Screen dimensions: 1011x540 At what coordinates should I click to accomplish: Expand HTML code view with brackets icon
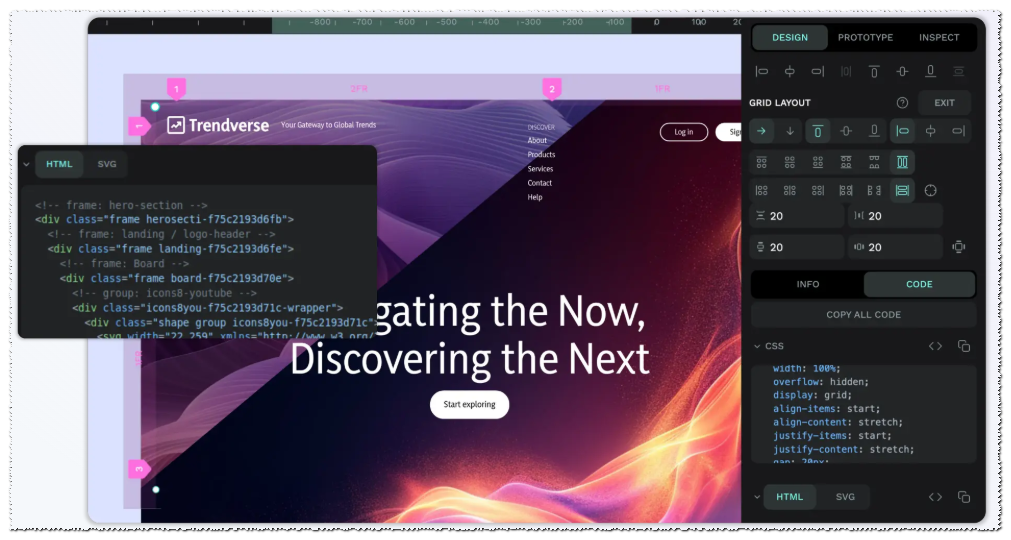click(x=935, y=497)
